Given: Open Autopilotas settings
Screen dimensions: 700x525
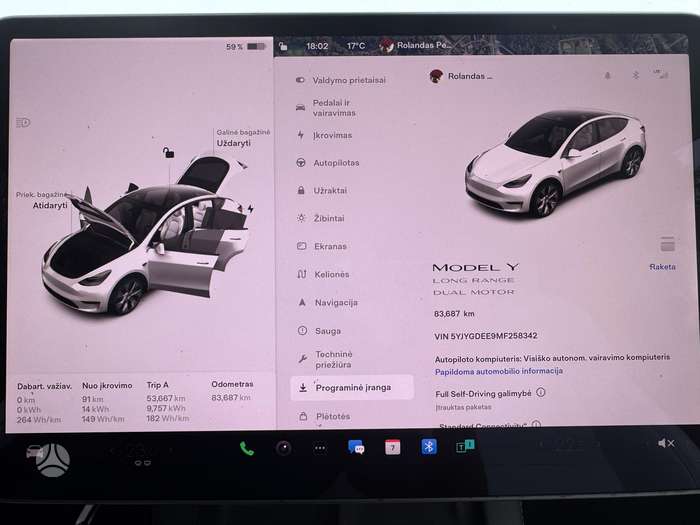Looking at the screenshot, I should point(328,163).
